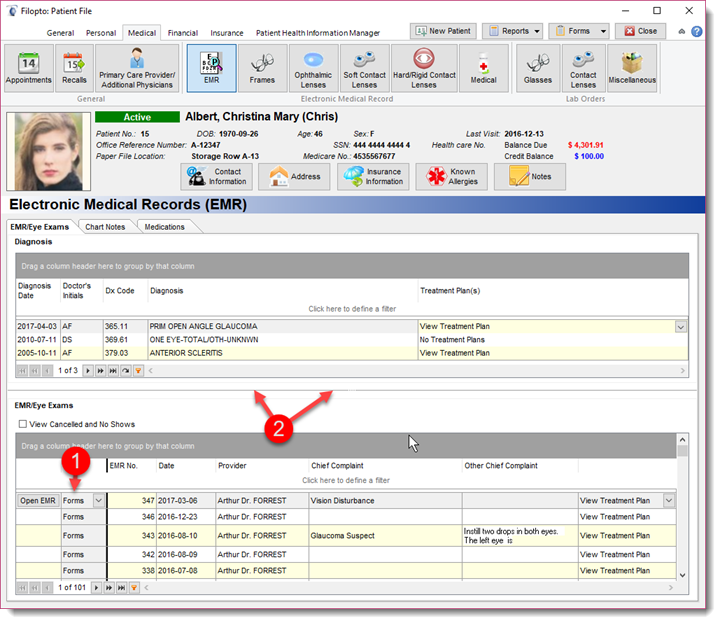
Task: View Known Allergies
Action: tap(452, 177)
